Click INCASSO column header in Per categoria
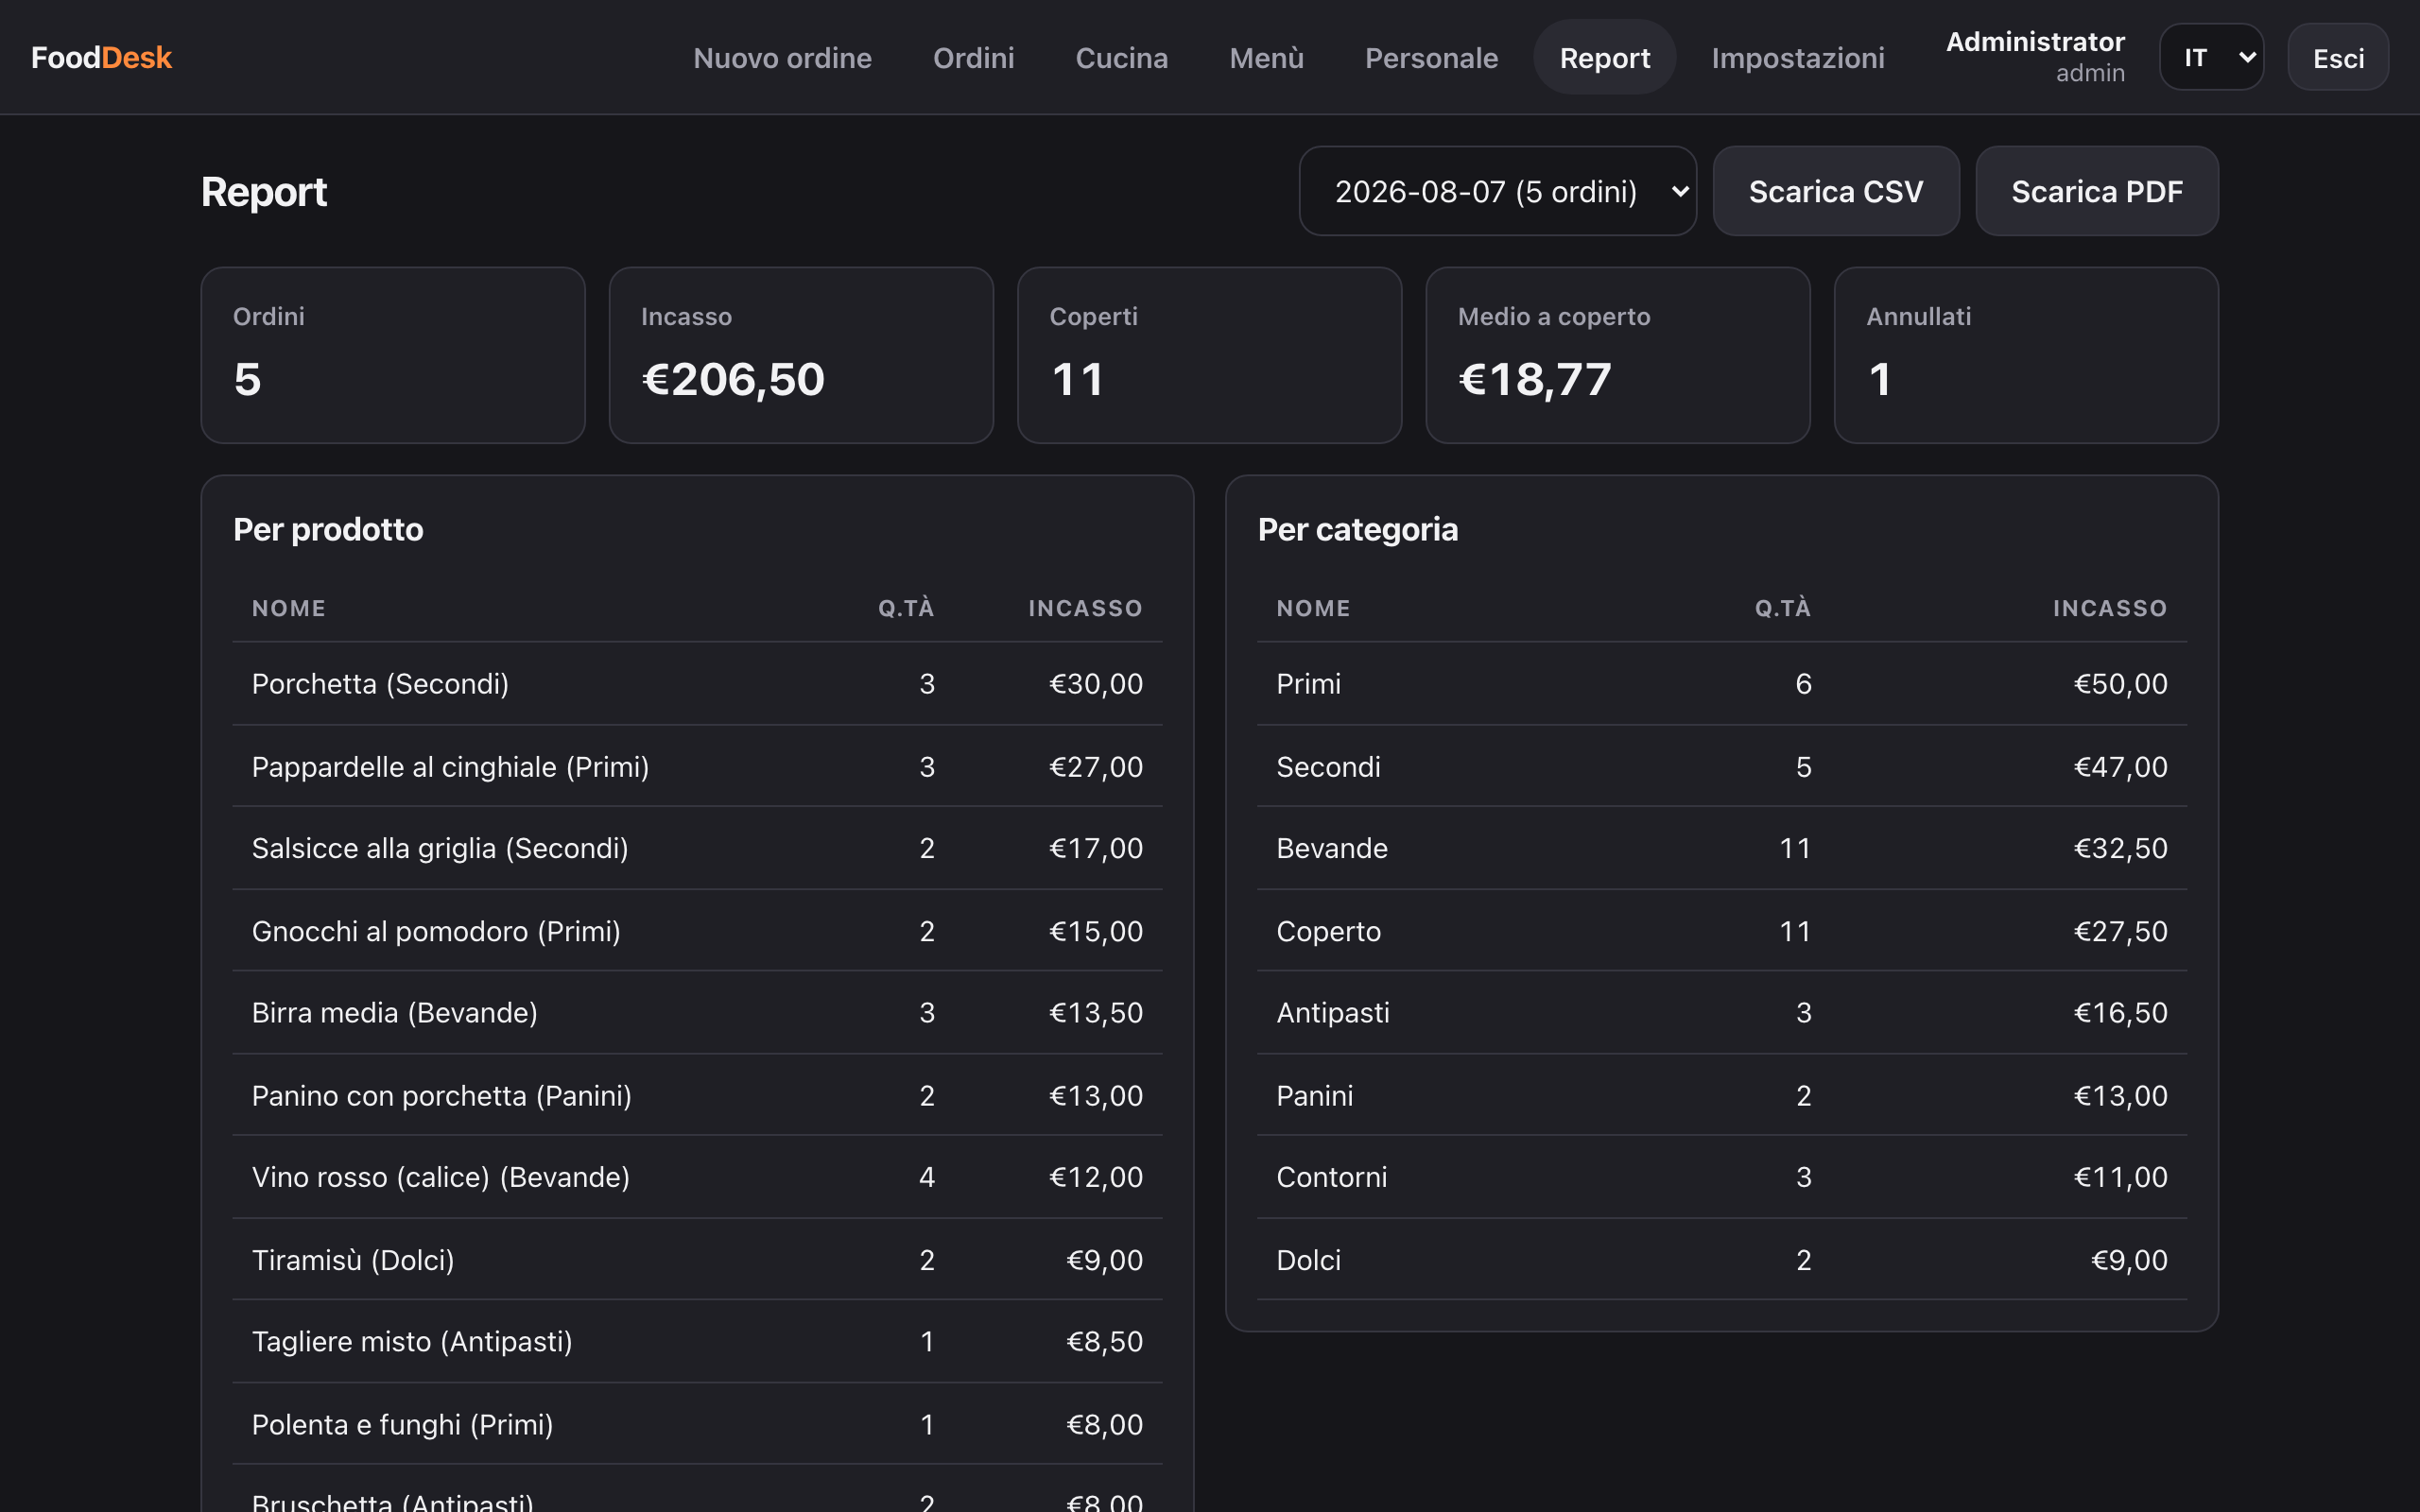Viewport: 2420px width, 1512px height. click(x=2110, y=608)
